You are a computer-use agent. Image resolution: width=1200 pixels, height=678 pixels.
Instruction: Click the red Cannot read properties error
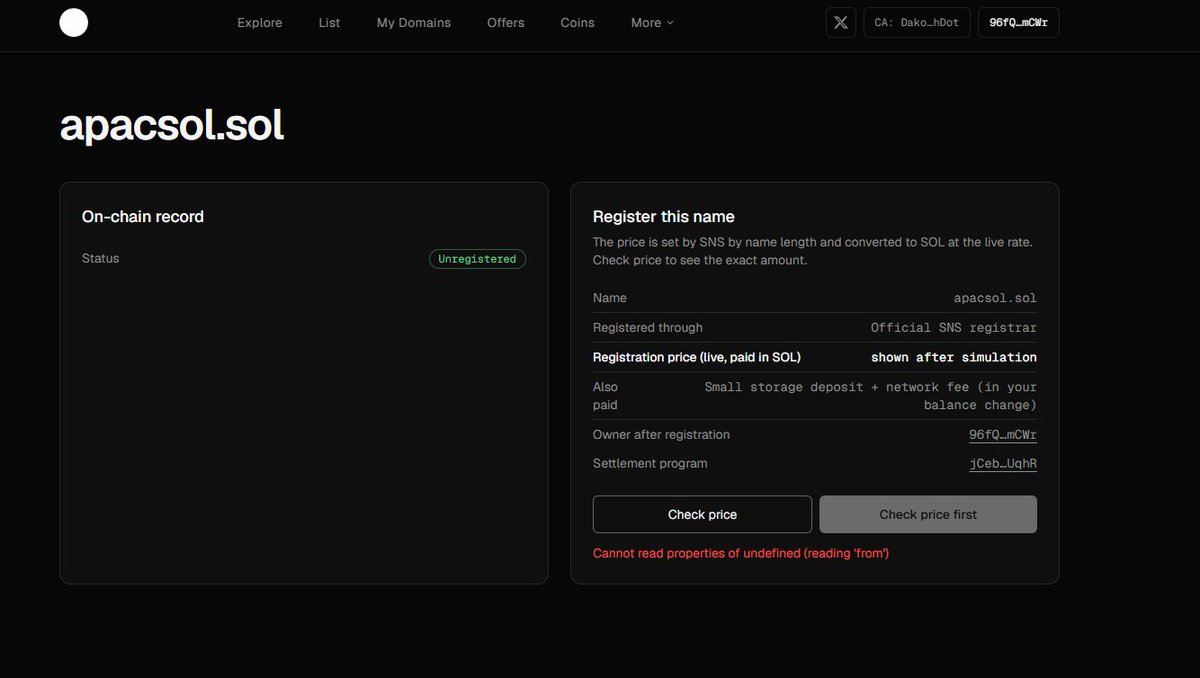click(741, 553)
